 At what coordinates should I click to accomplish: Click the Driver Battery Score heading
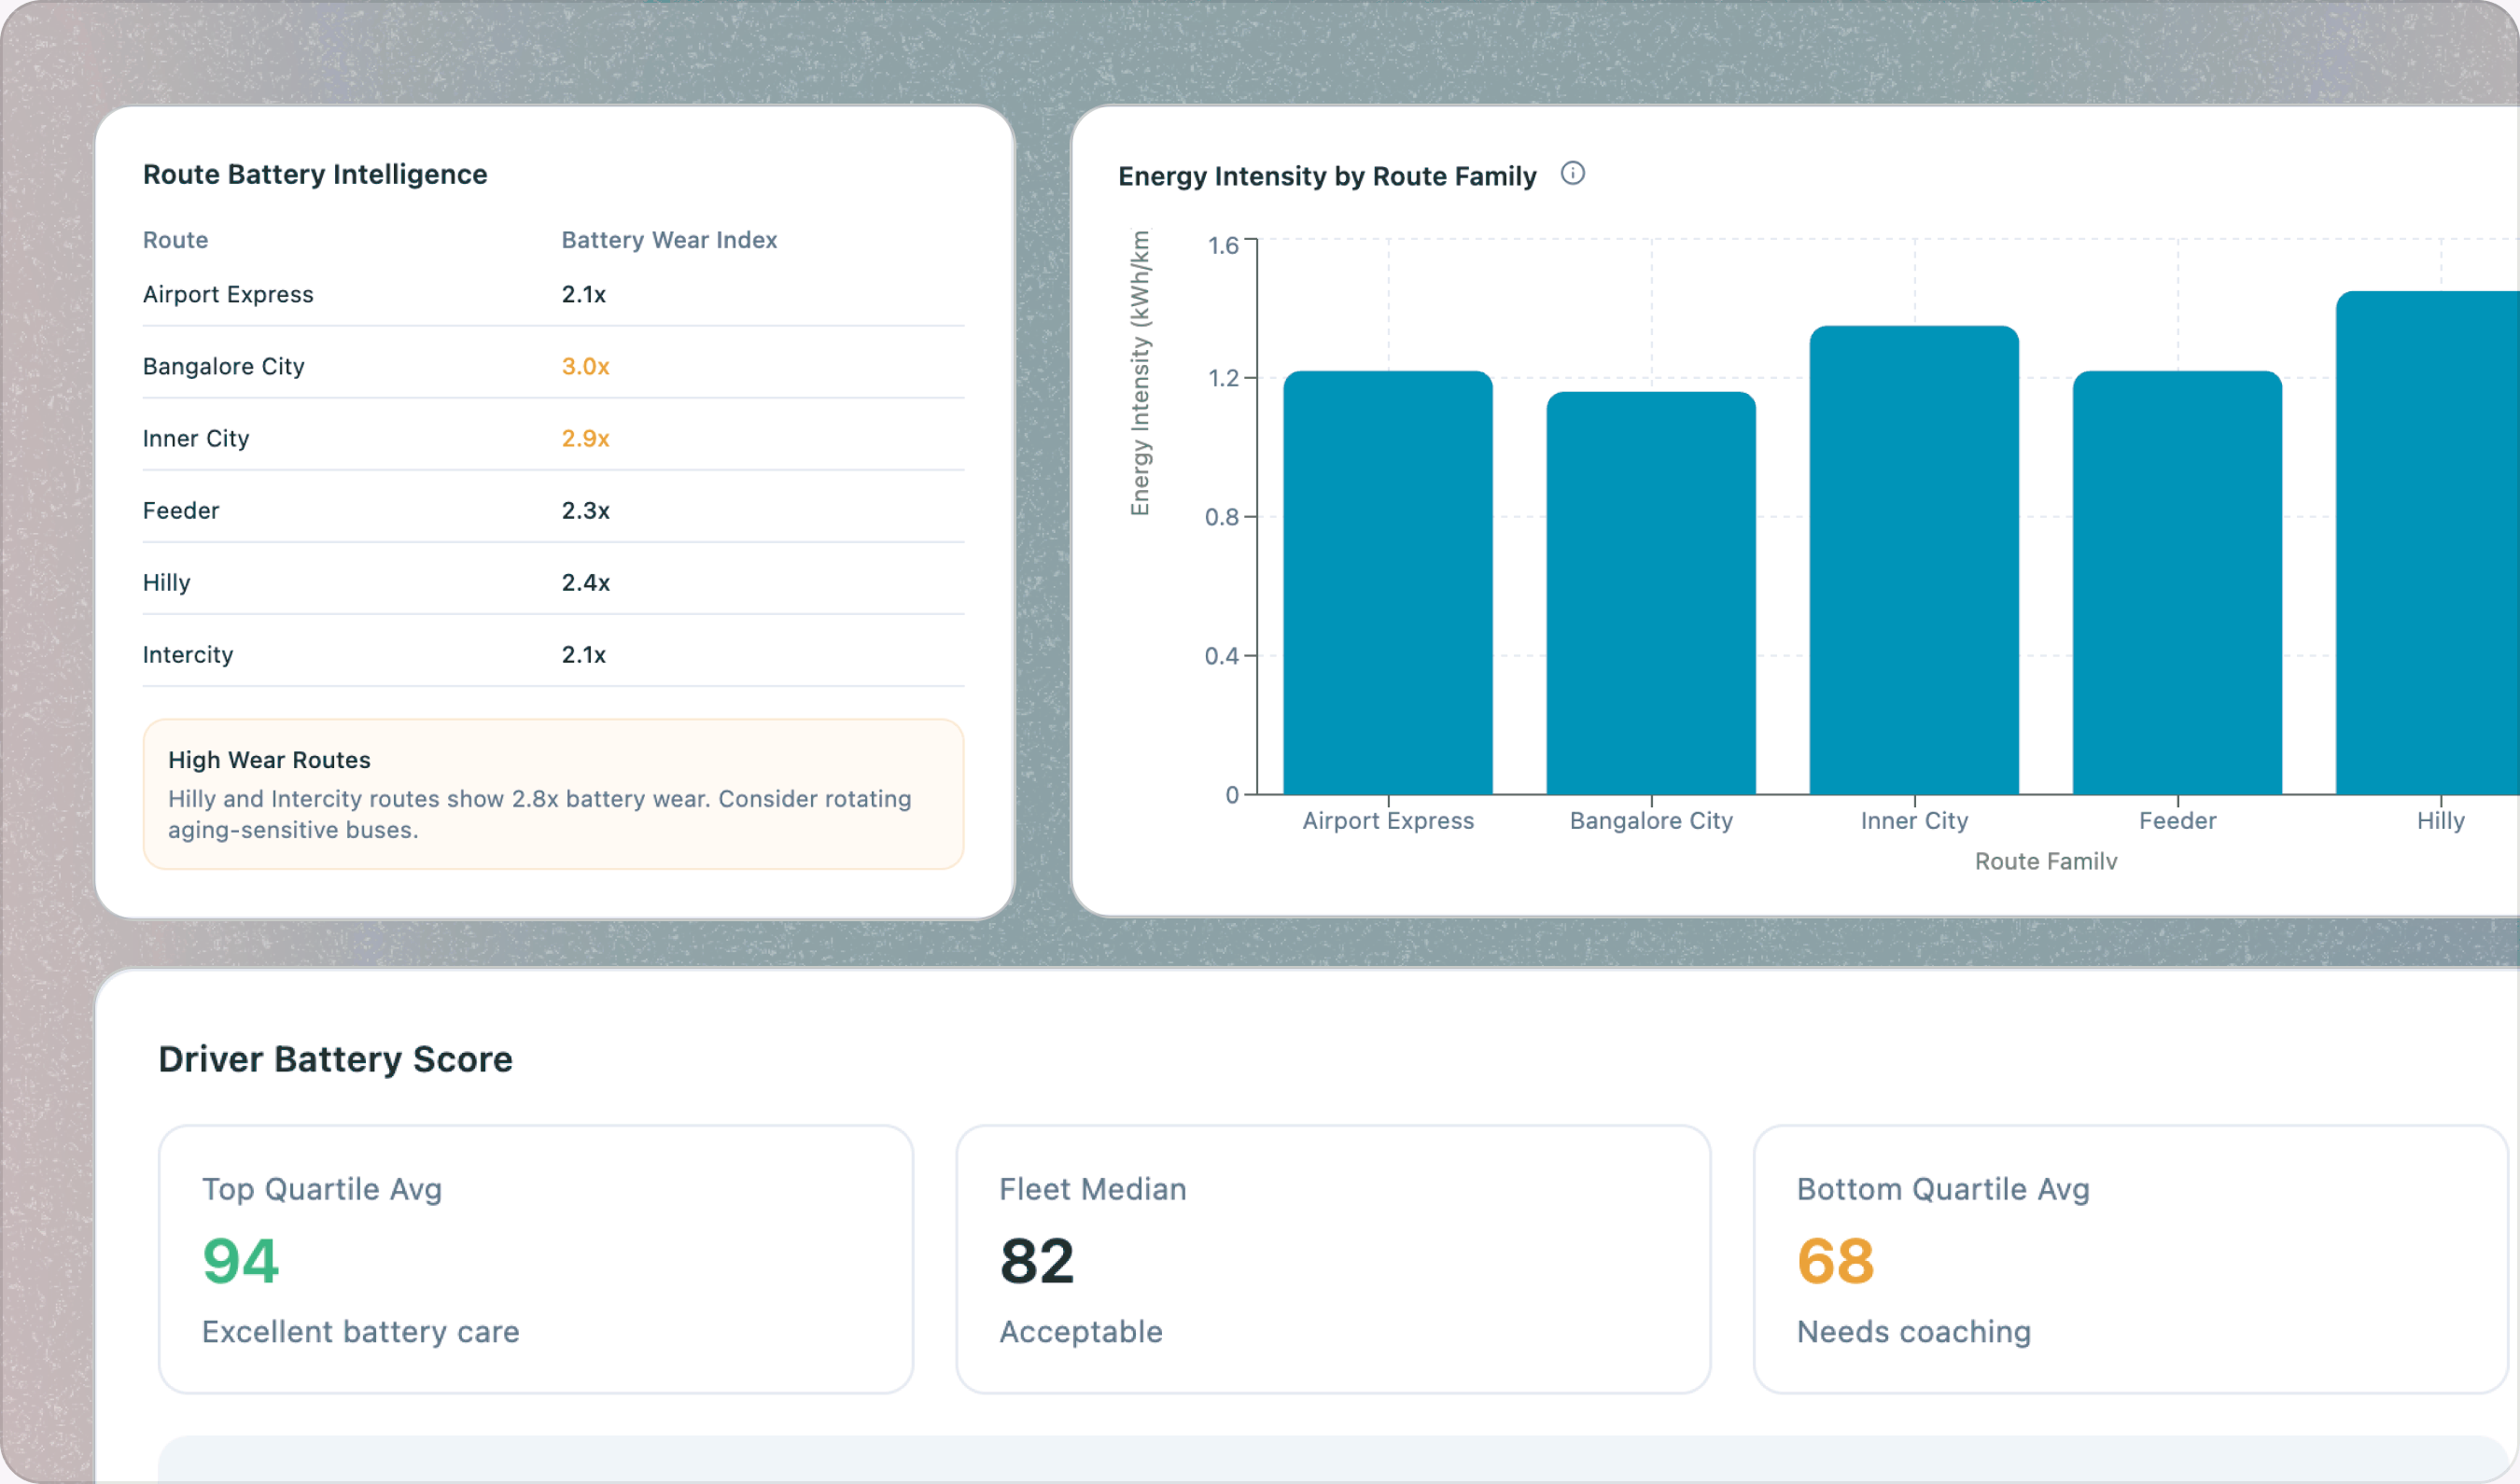pos(335,1059)
